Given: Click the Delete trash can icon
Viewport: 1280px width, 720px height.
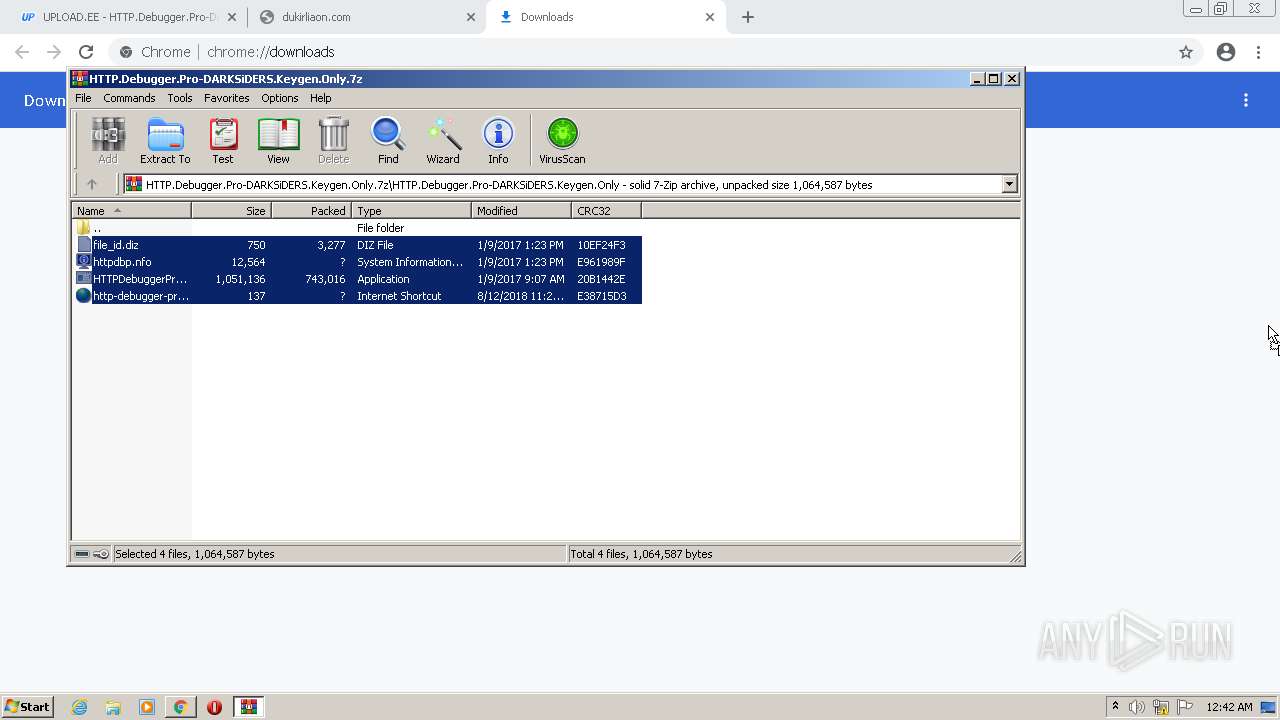Looking at the screenshot, I should pos(333,140).
